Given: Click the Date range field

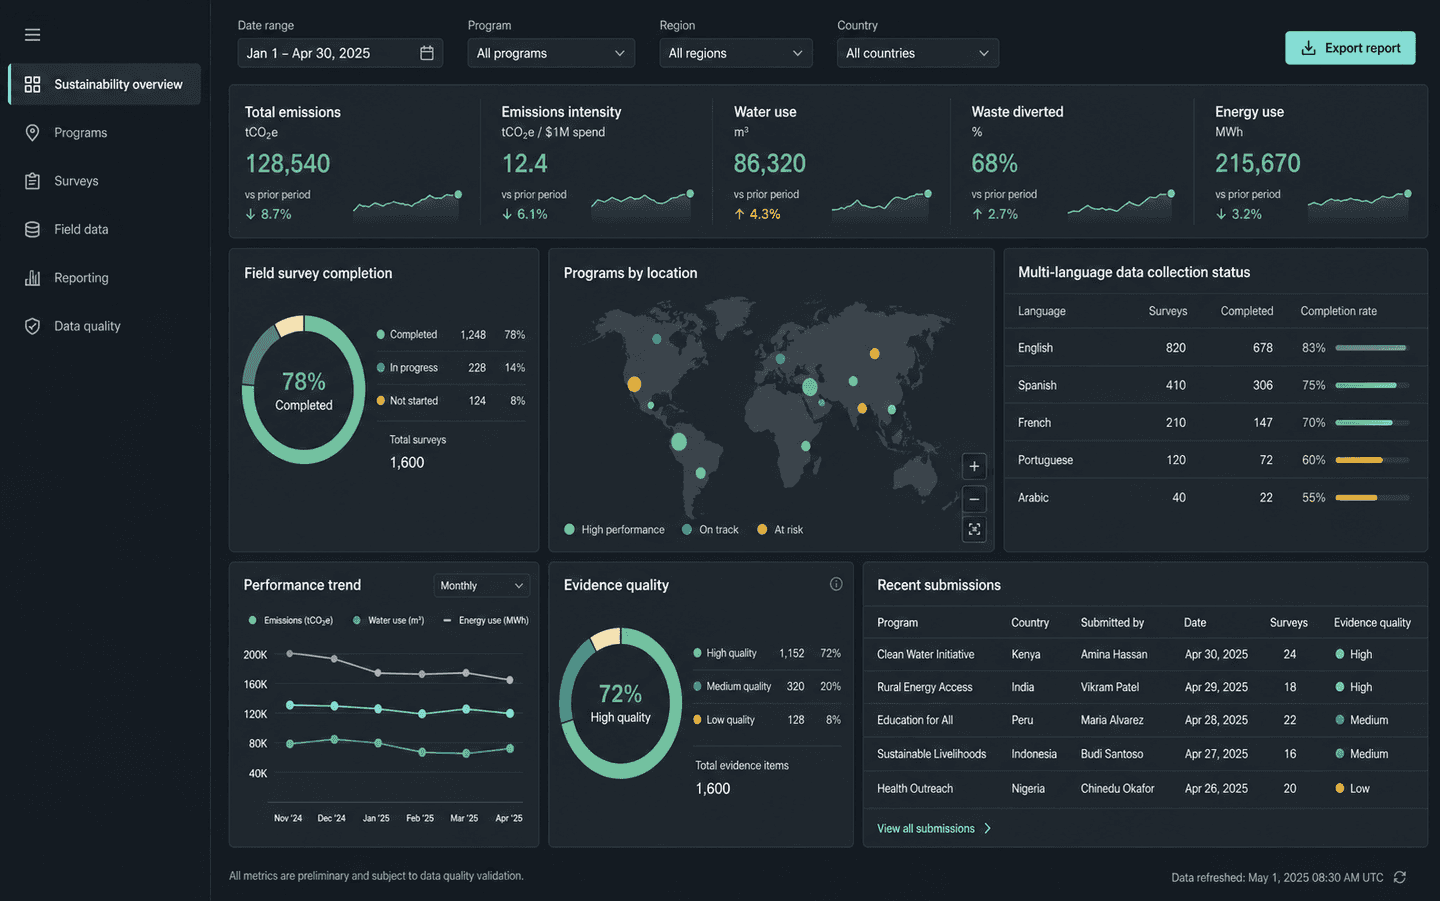Looking at the screenshot, I should (x=340, y=53).
